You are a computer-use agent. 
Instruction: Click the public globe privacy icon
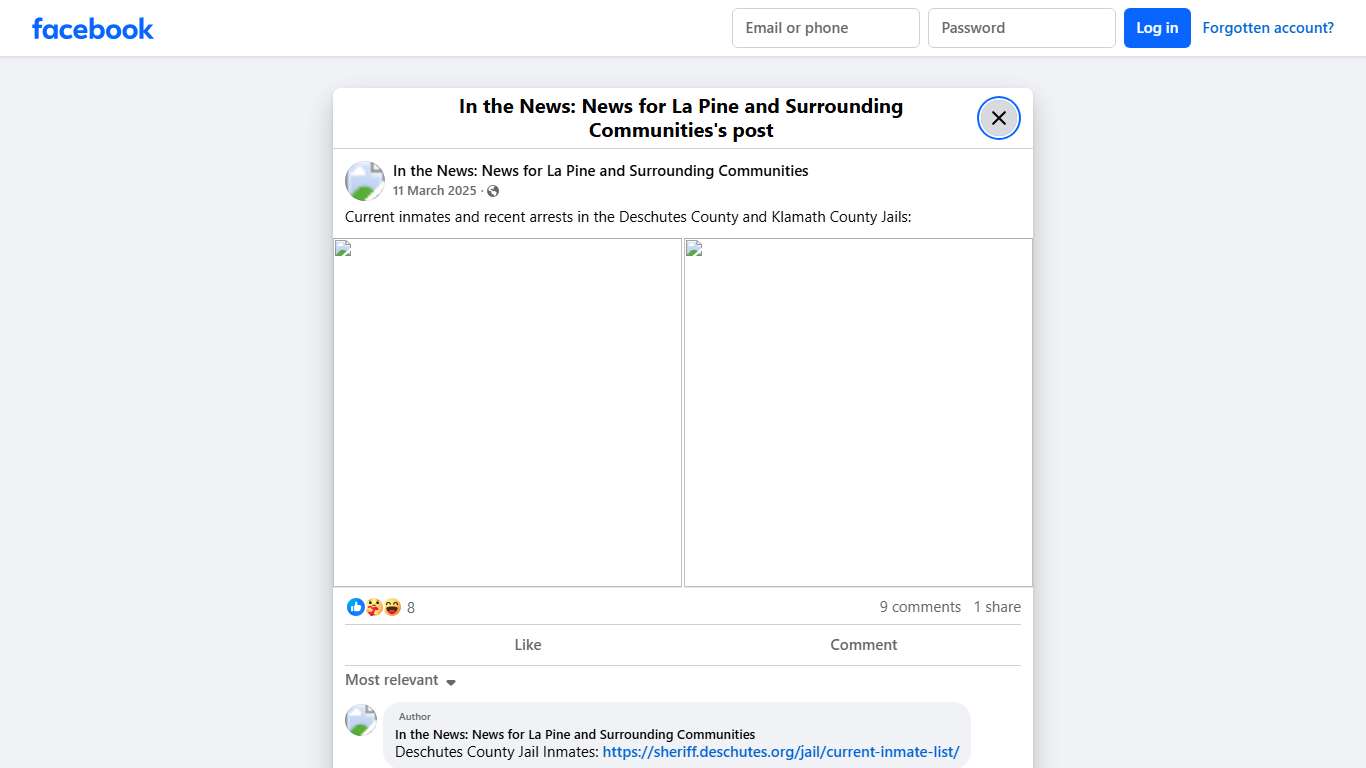(493, 191)
